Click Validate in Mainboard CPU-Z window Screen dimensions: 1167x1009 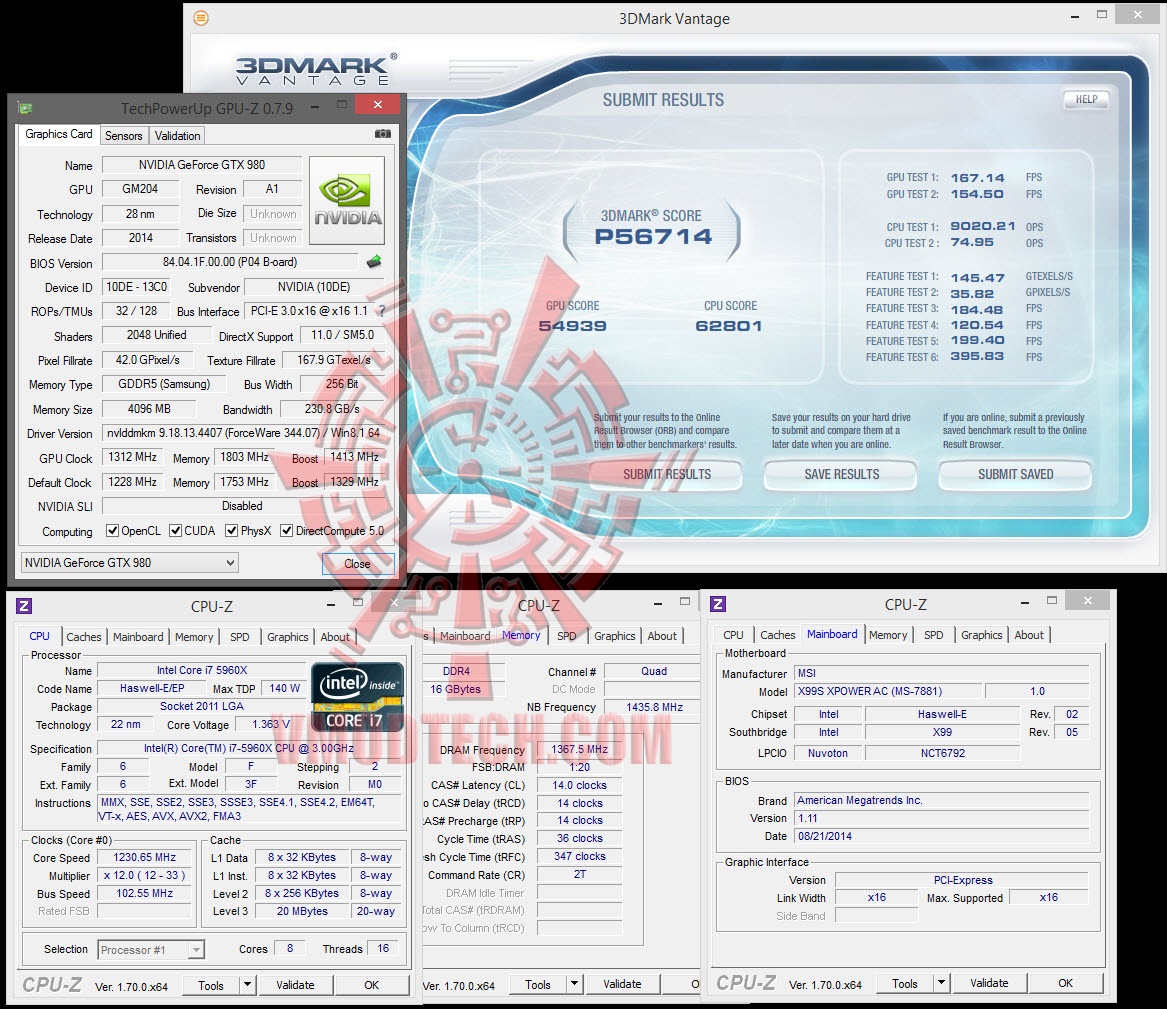point(989,983)
